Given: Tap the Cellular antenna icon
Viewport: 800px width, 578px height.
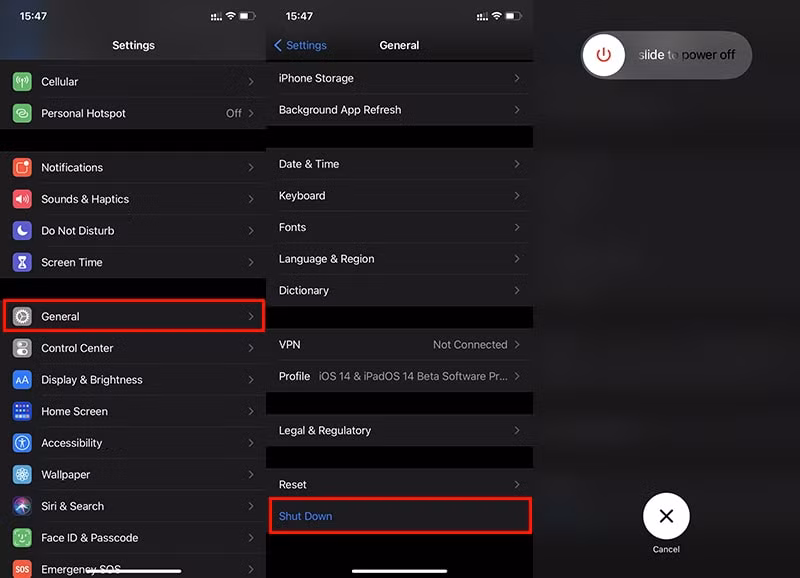Looking at the screenshot, I should click(22, 82).
